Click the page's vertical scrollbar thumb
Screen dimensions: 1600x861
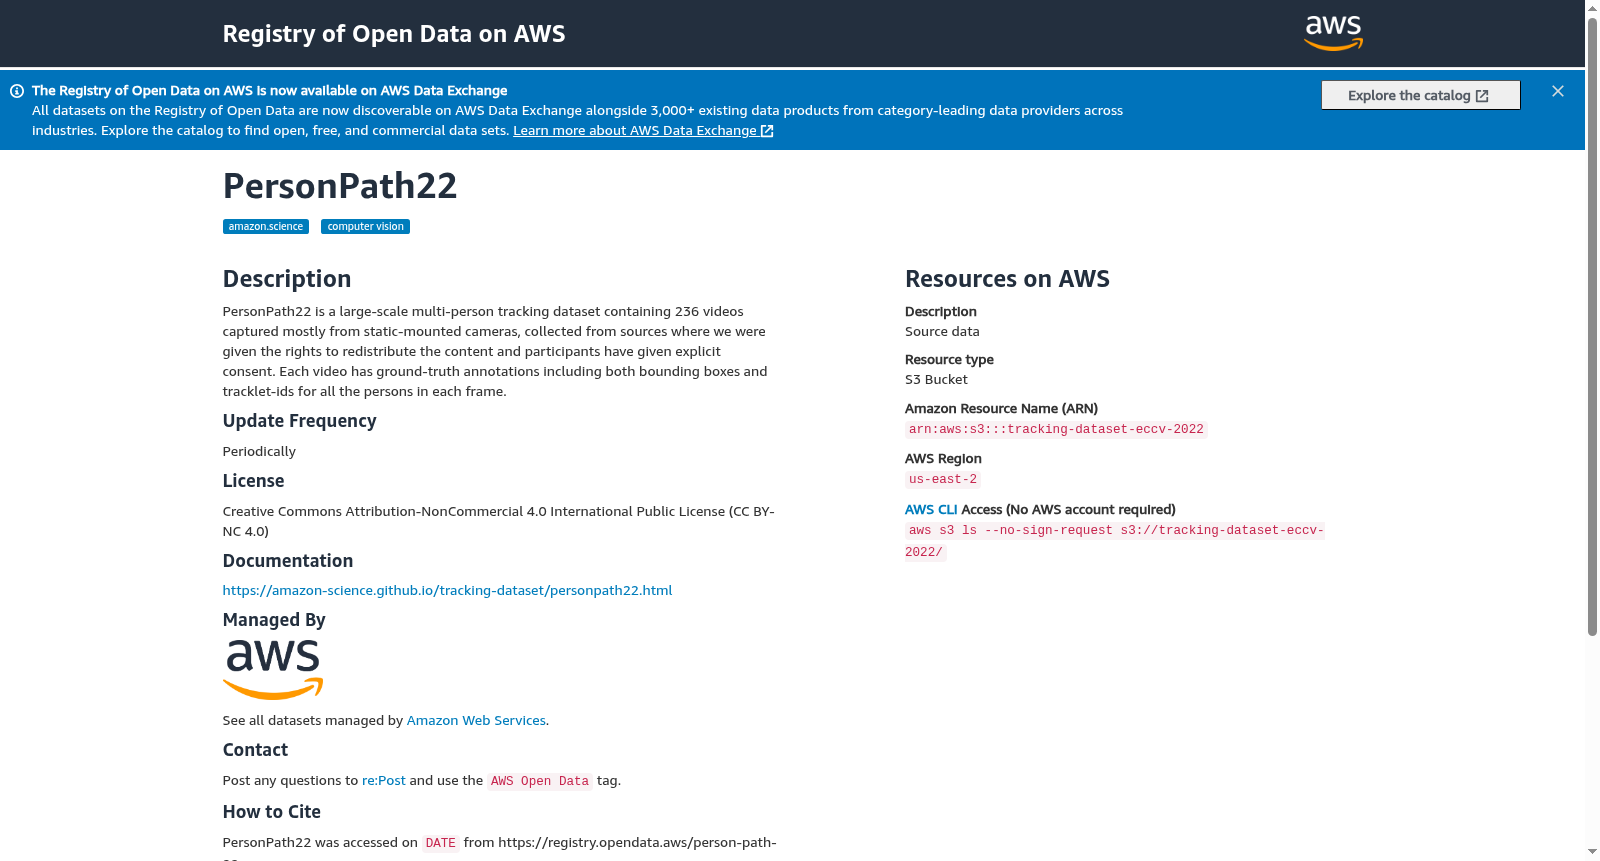(1592, 326)
